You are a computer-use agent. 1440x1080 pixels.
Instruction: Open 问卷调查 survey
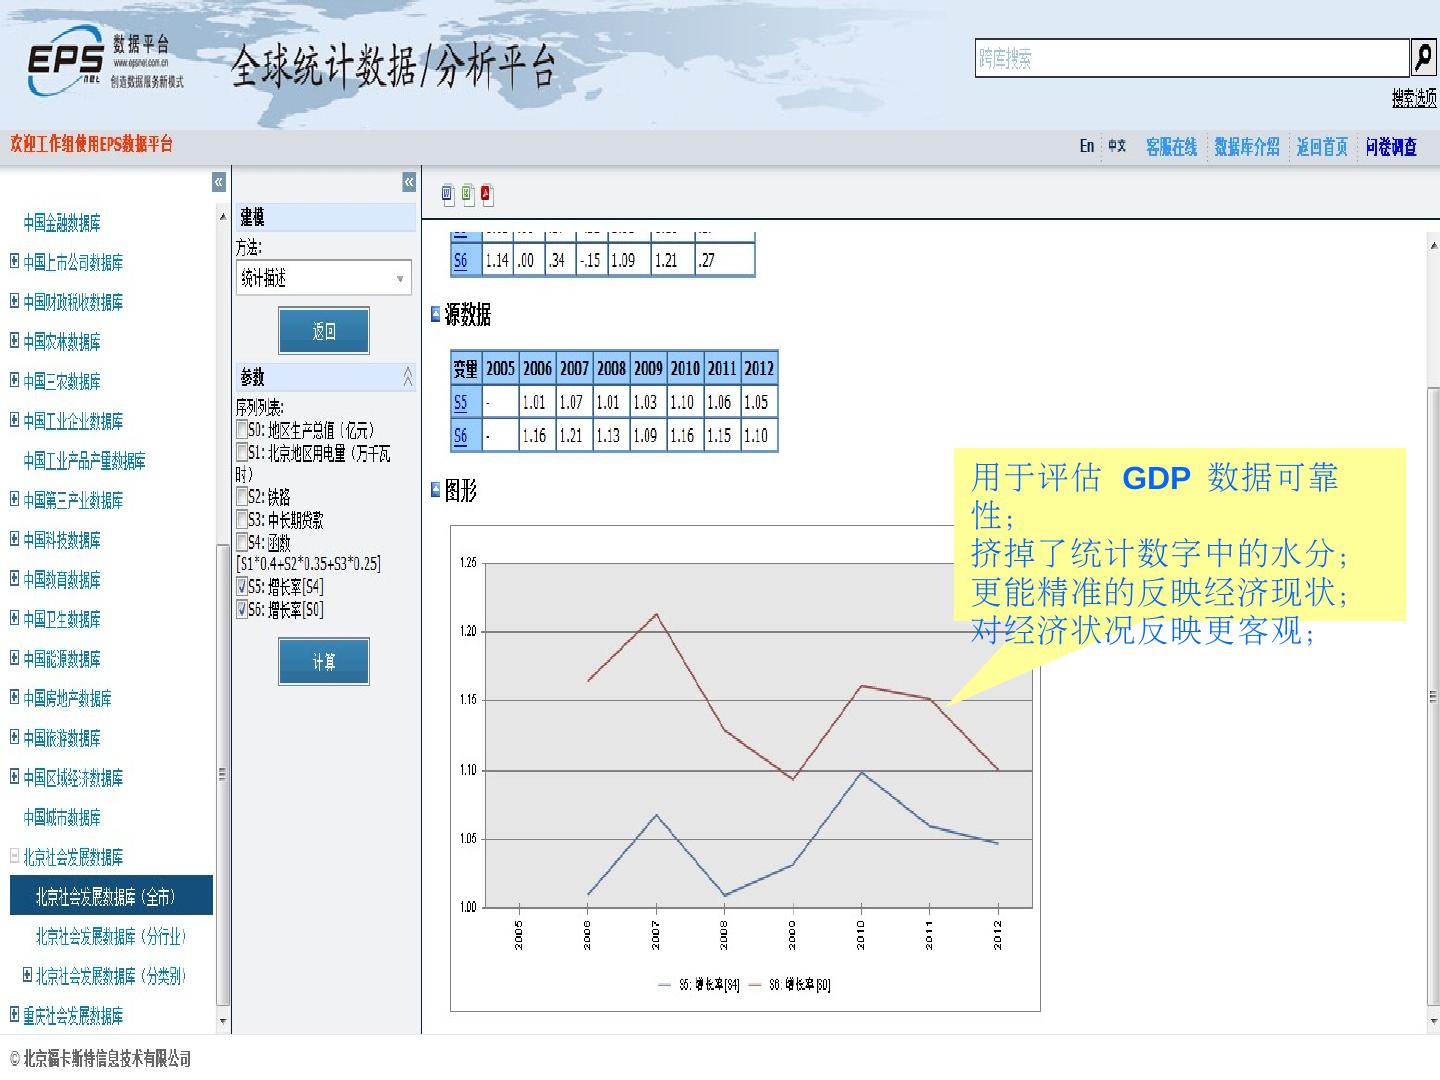[1392, 147]
